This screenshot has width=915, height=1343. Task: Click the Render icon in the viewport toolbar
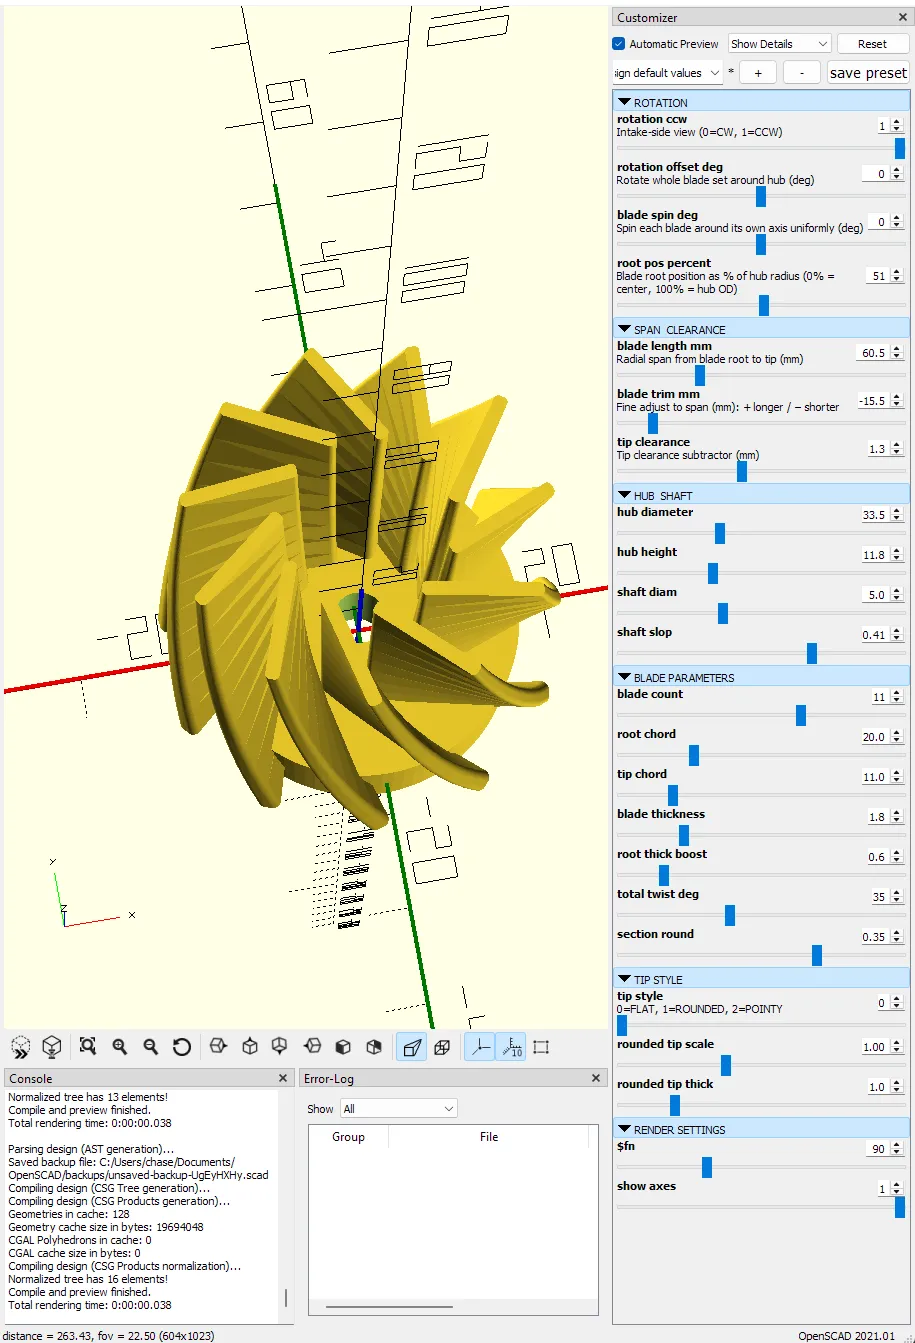click(x=52, y=1047)
